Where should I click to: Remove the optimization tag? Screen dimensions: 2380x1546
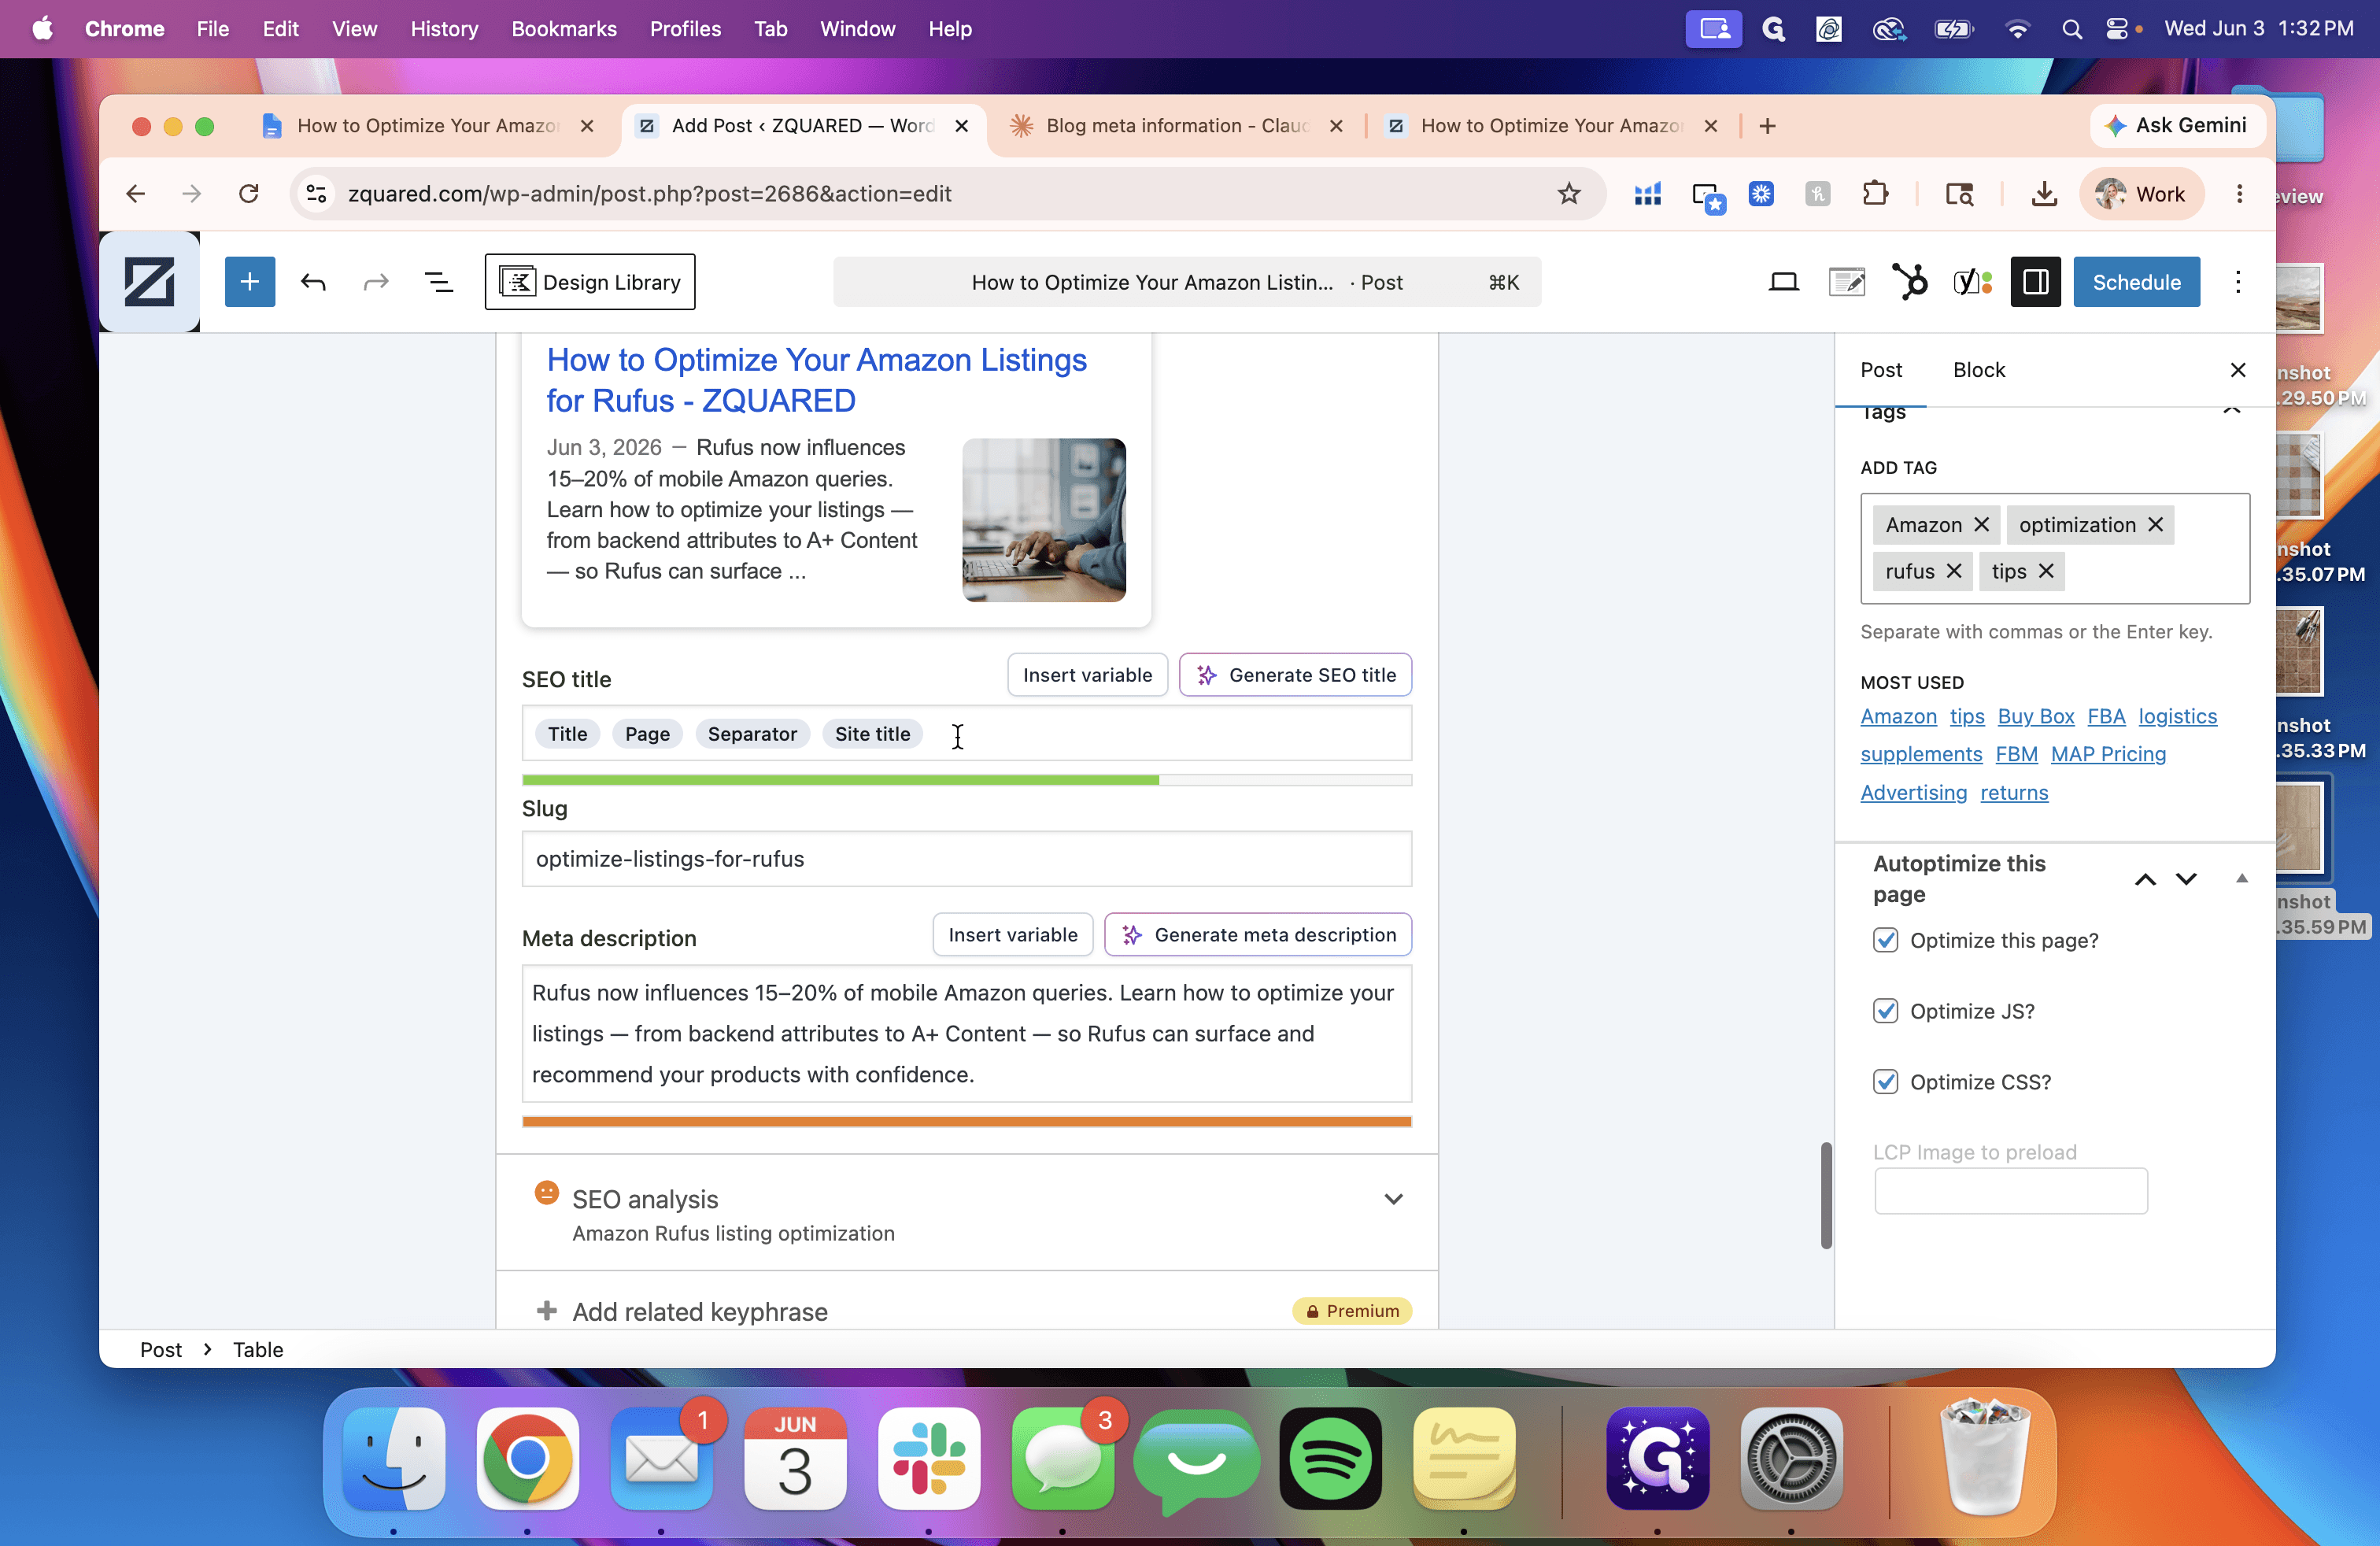tap(2155, 525)
